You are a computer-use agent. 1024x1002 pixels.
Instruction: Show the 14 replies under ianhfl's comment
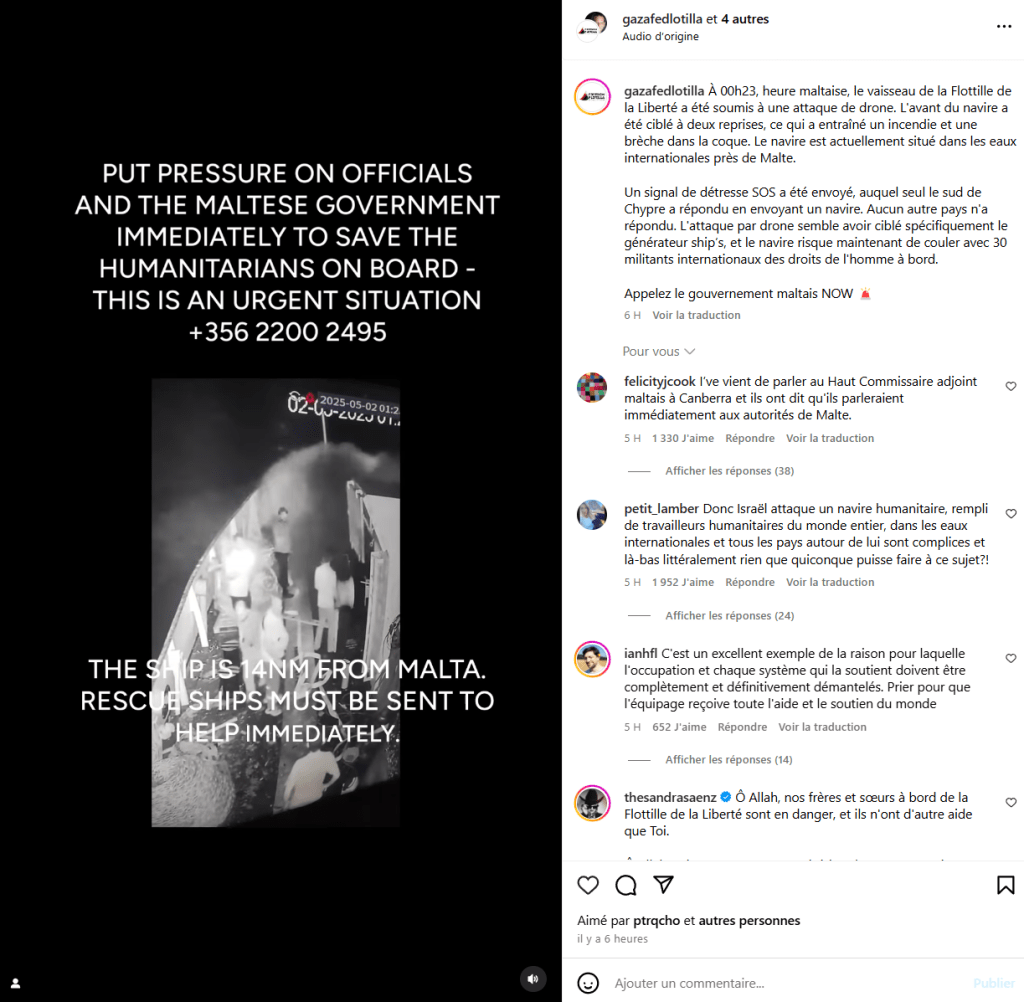pyautogui.click(x=729, y=760)
